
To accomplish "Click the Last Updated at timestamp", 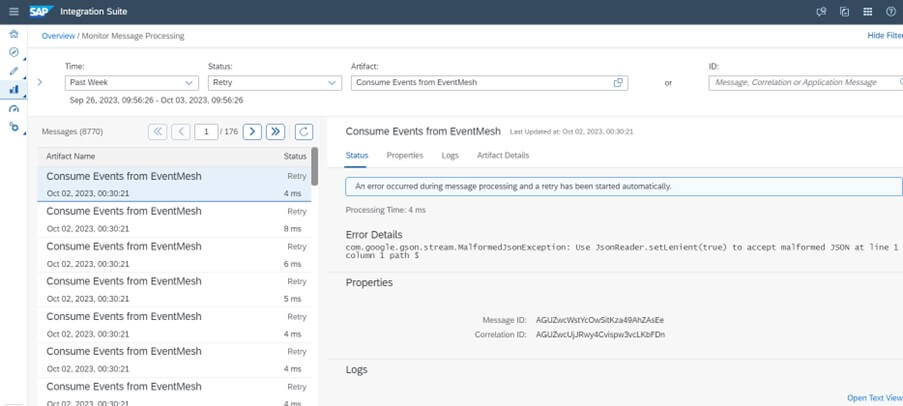I will pyautogui.click(x=571, y=132).
